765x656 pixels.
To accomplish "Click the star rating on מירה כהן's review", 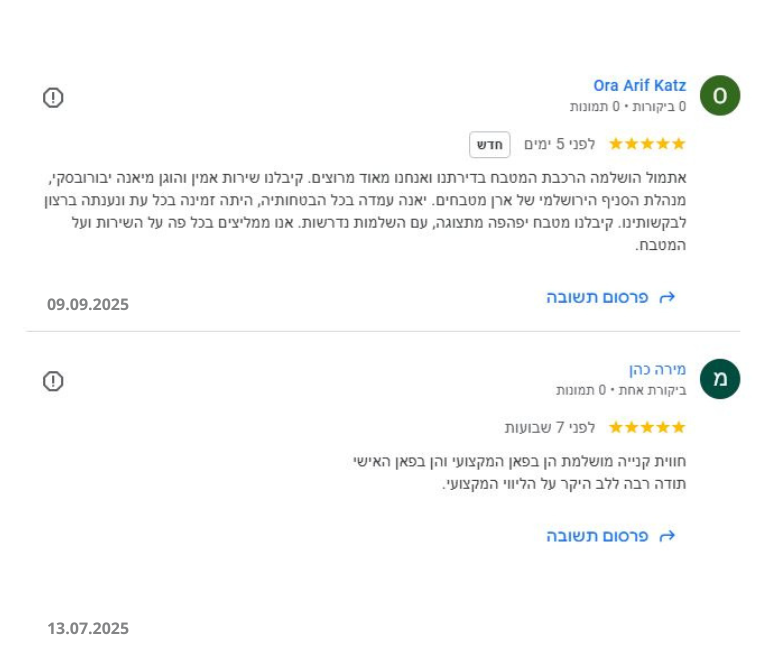I will point(647,427).
